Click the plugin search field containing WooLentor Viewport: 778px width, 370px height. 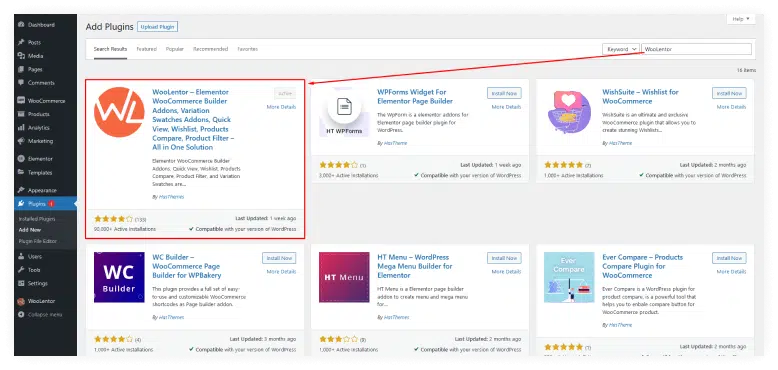(x=696, y=49)
